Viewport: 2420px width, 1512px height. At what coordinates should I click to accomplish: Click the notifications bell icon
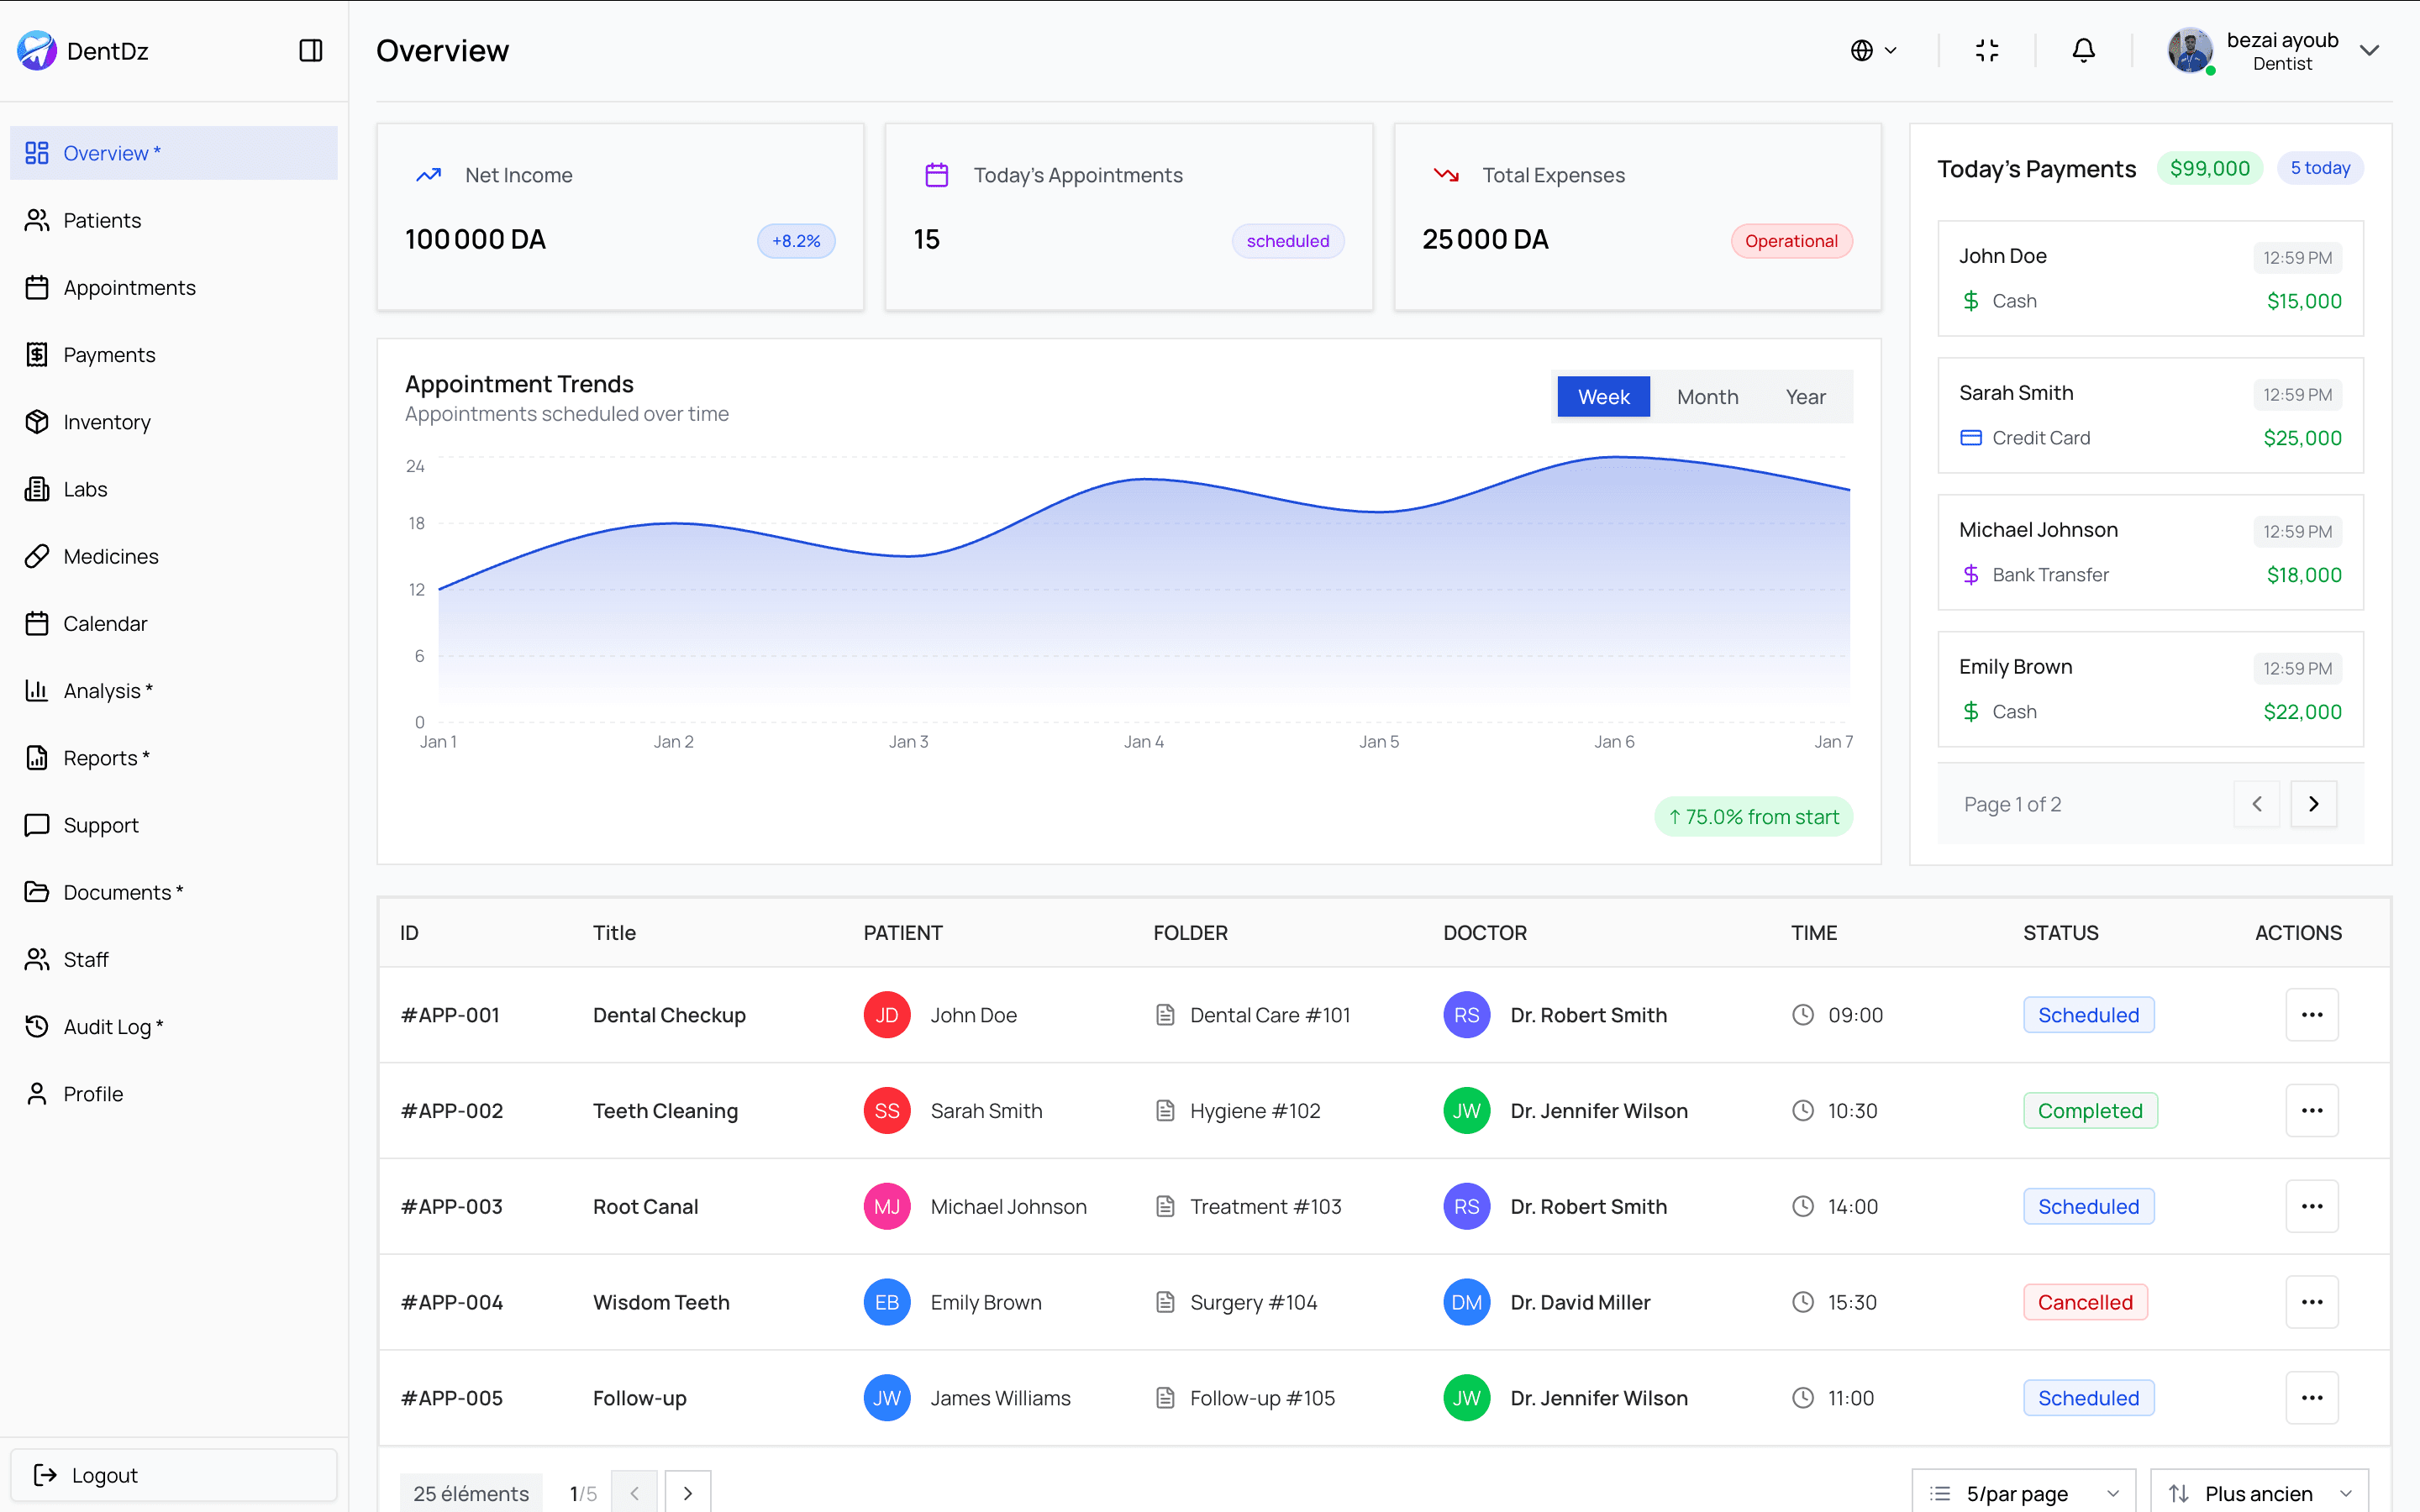[x=2083, y=50]
